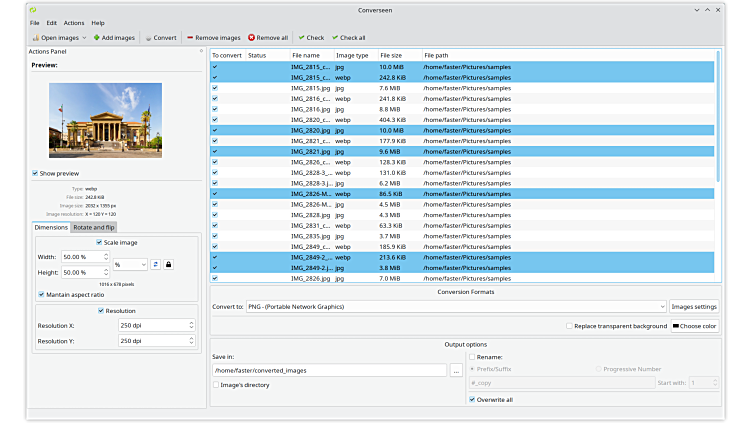Image resolution: width=752 pixels, height=423 pixels.
Task: Open the scale unit % dropdown
Action: (x=129, y=264)
